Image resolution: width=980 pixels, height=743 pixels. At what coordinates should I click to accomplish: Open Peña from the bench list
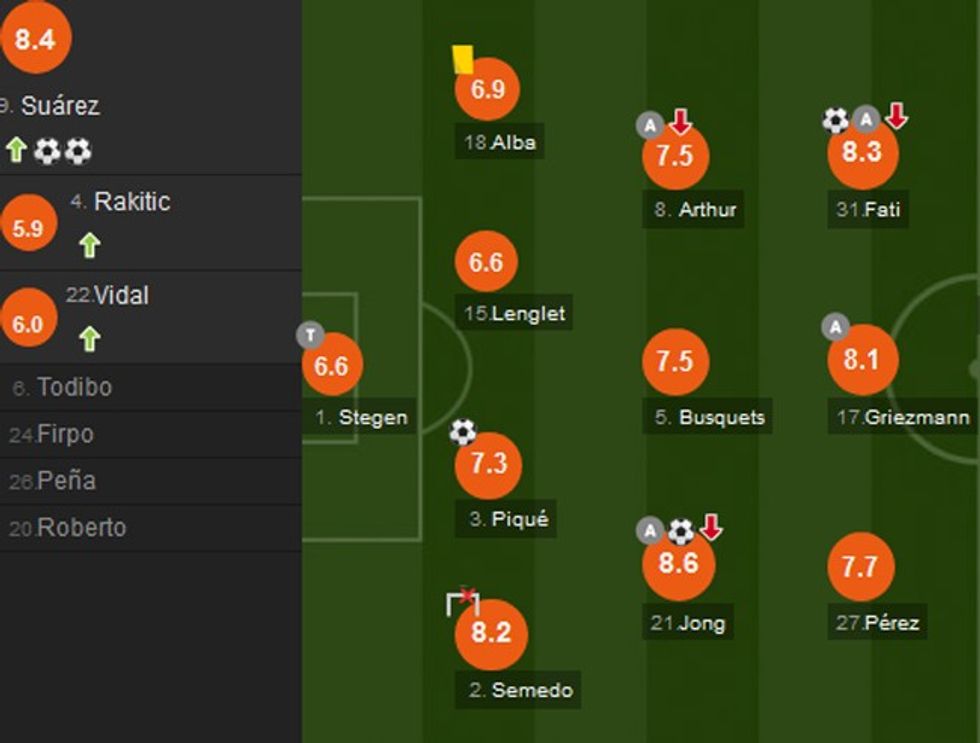click(66, 480)
